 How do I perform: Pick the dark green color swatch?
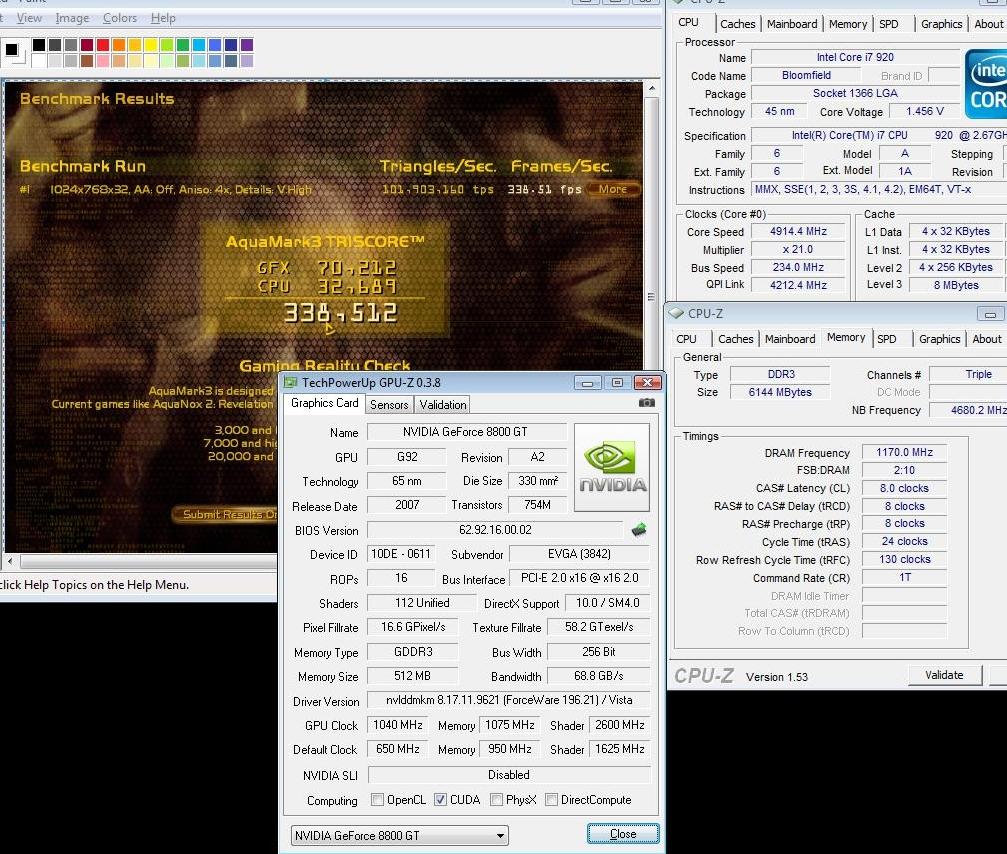click(183, 44)
